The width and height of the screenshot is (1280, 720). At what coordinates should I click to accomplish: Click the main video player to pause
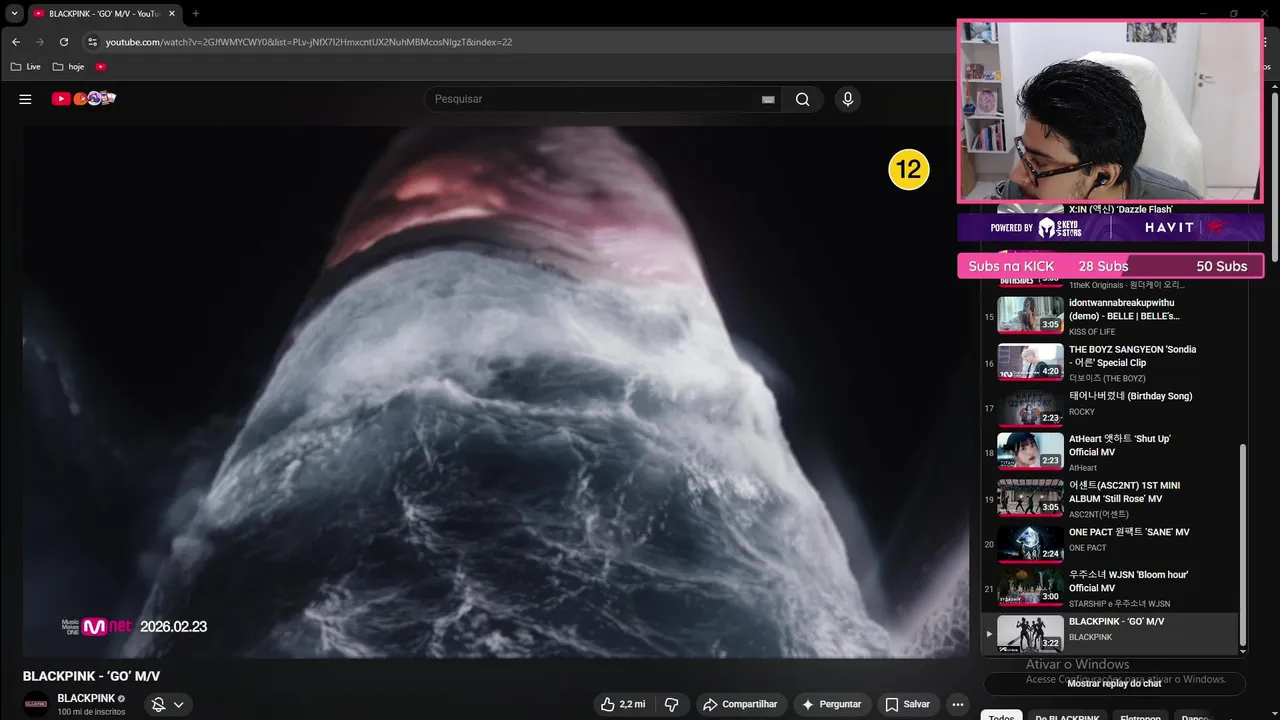[x=496, y=392]
